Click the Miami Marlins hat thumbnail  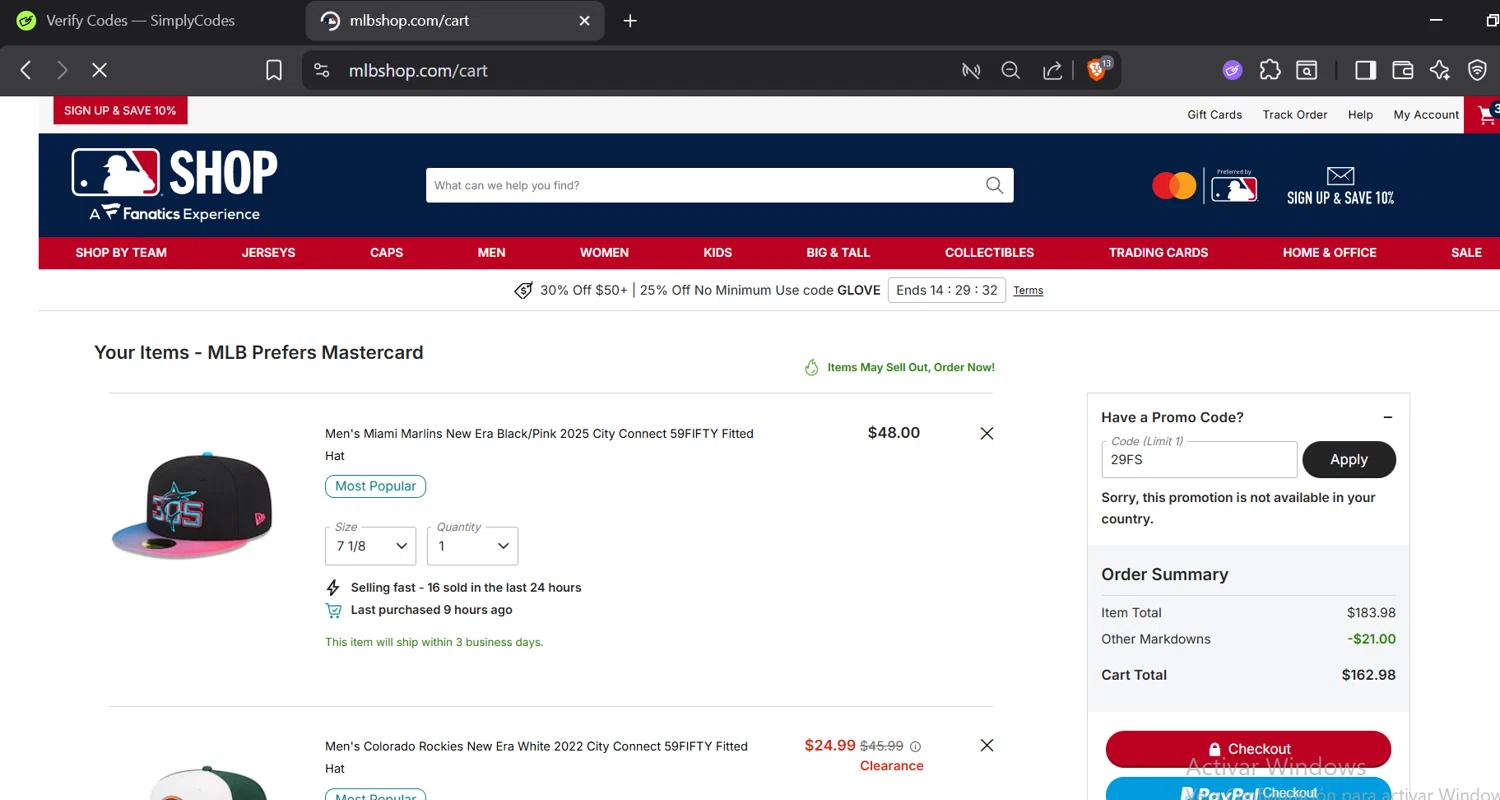192,505
